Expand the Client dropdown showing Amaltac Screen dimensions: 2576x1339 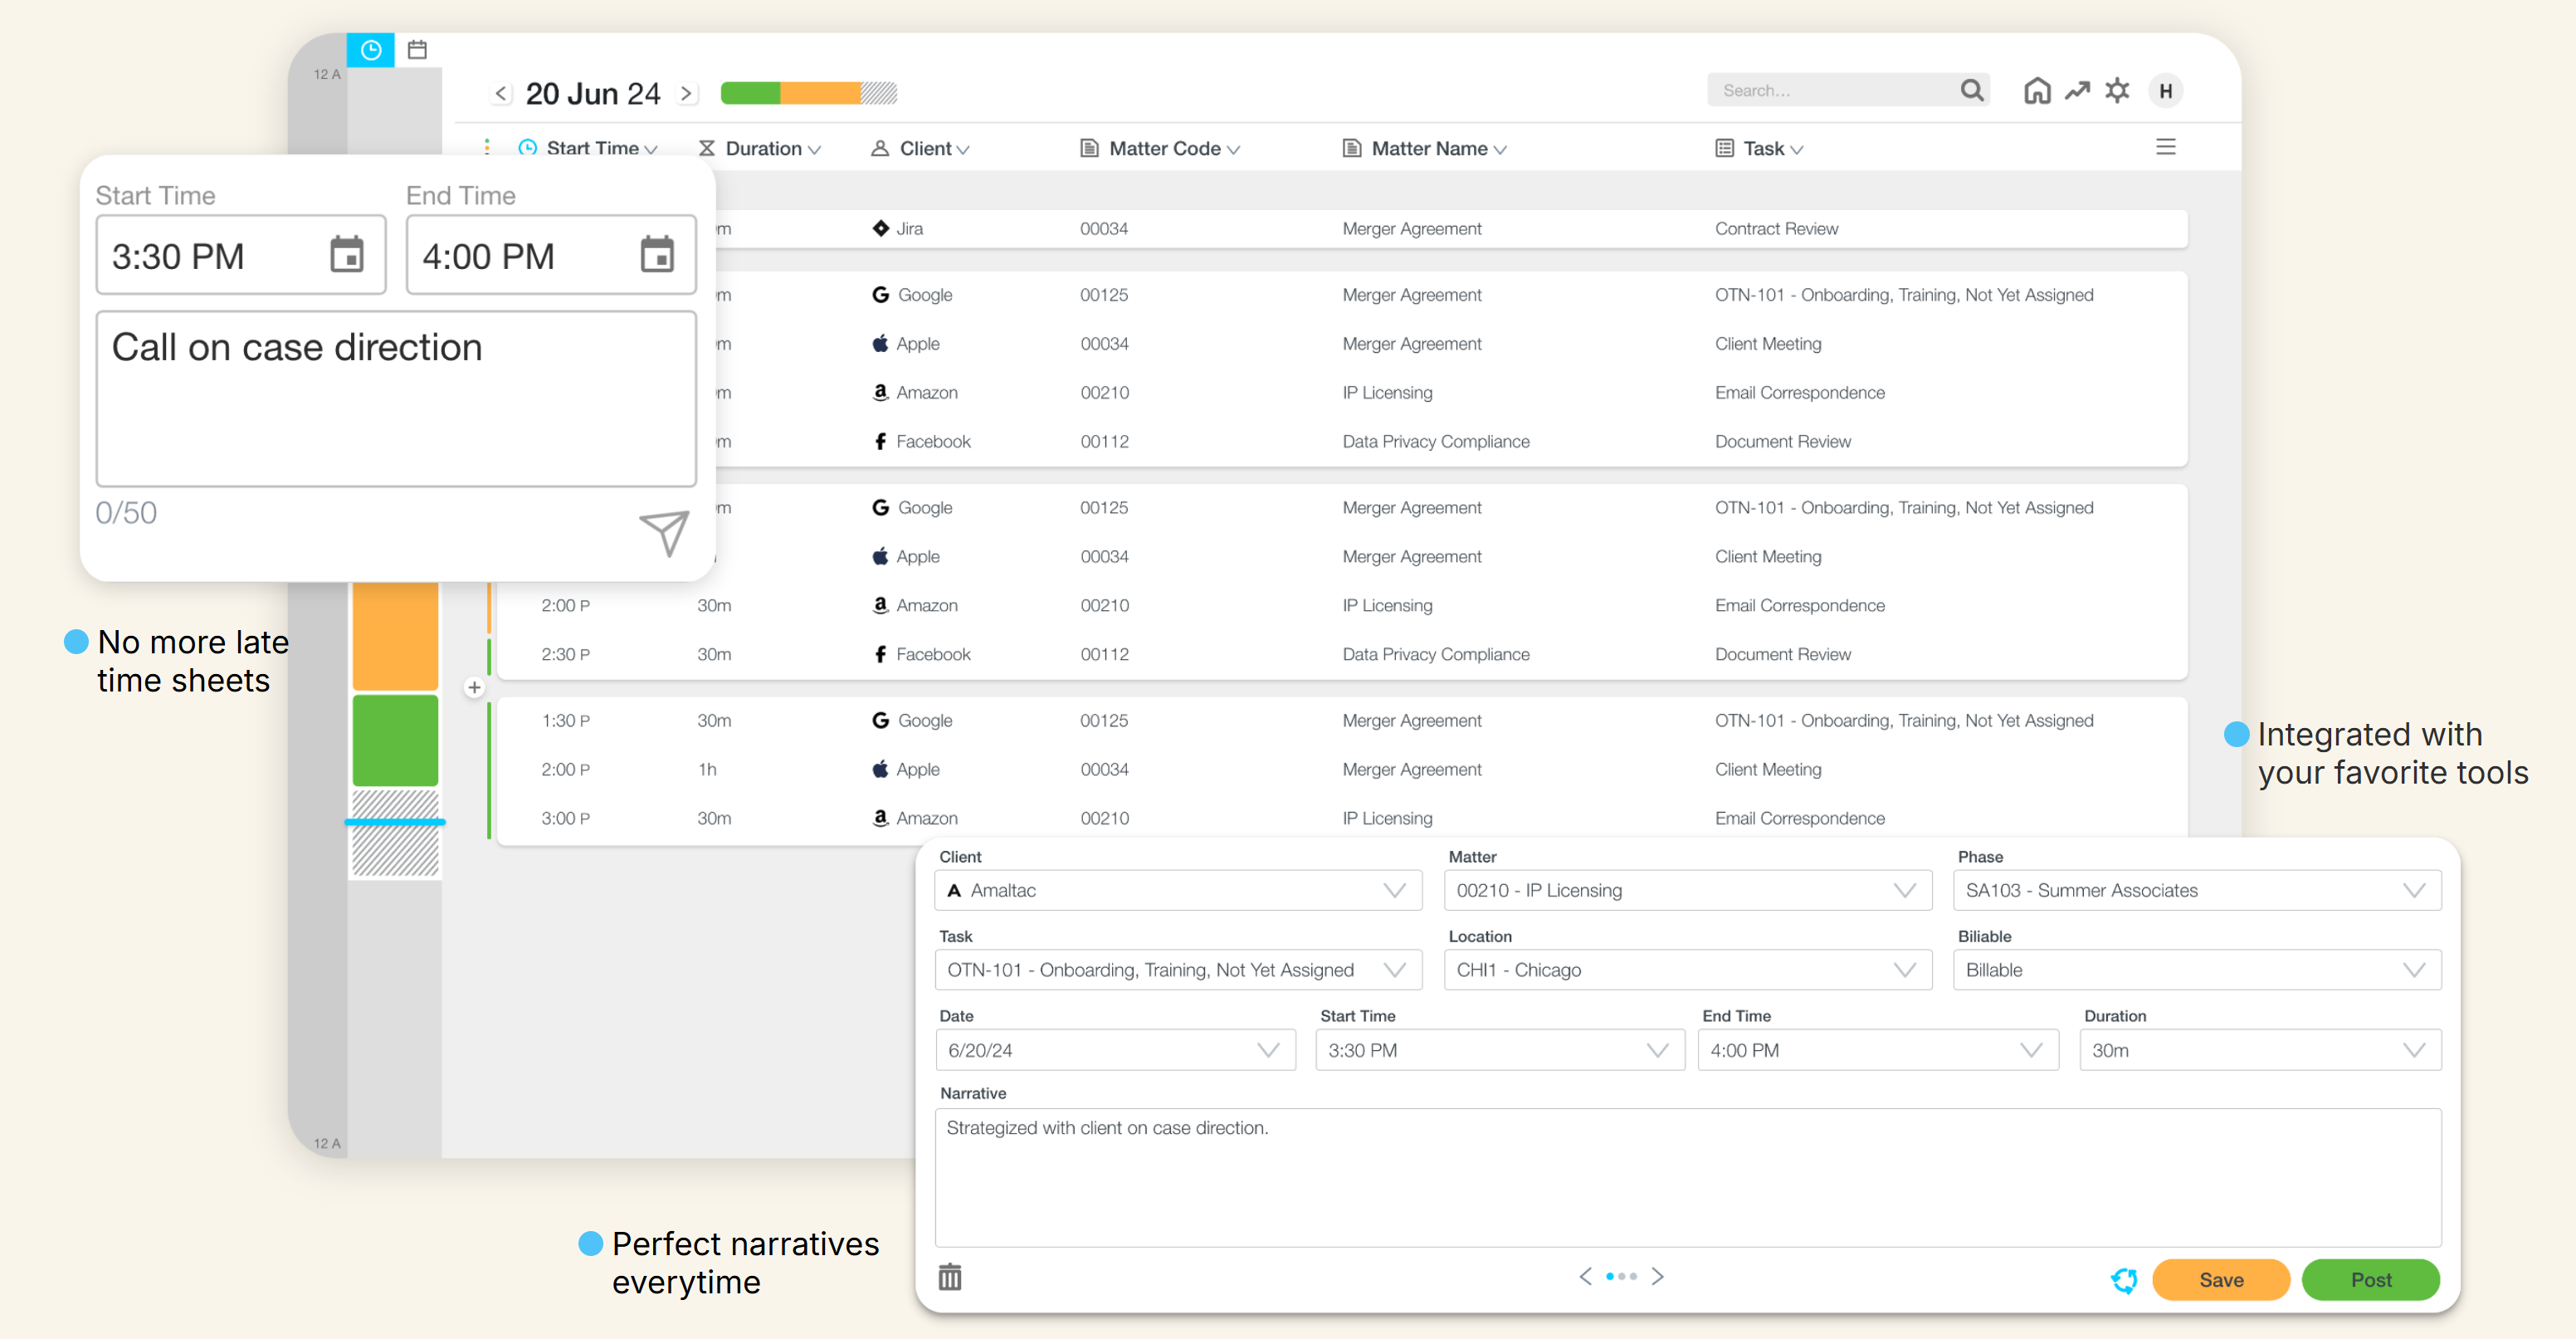1177,890
